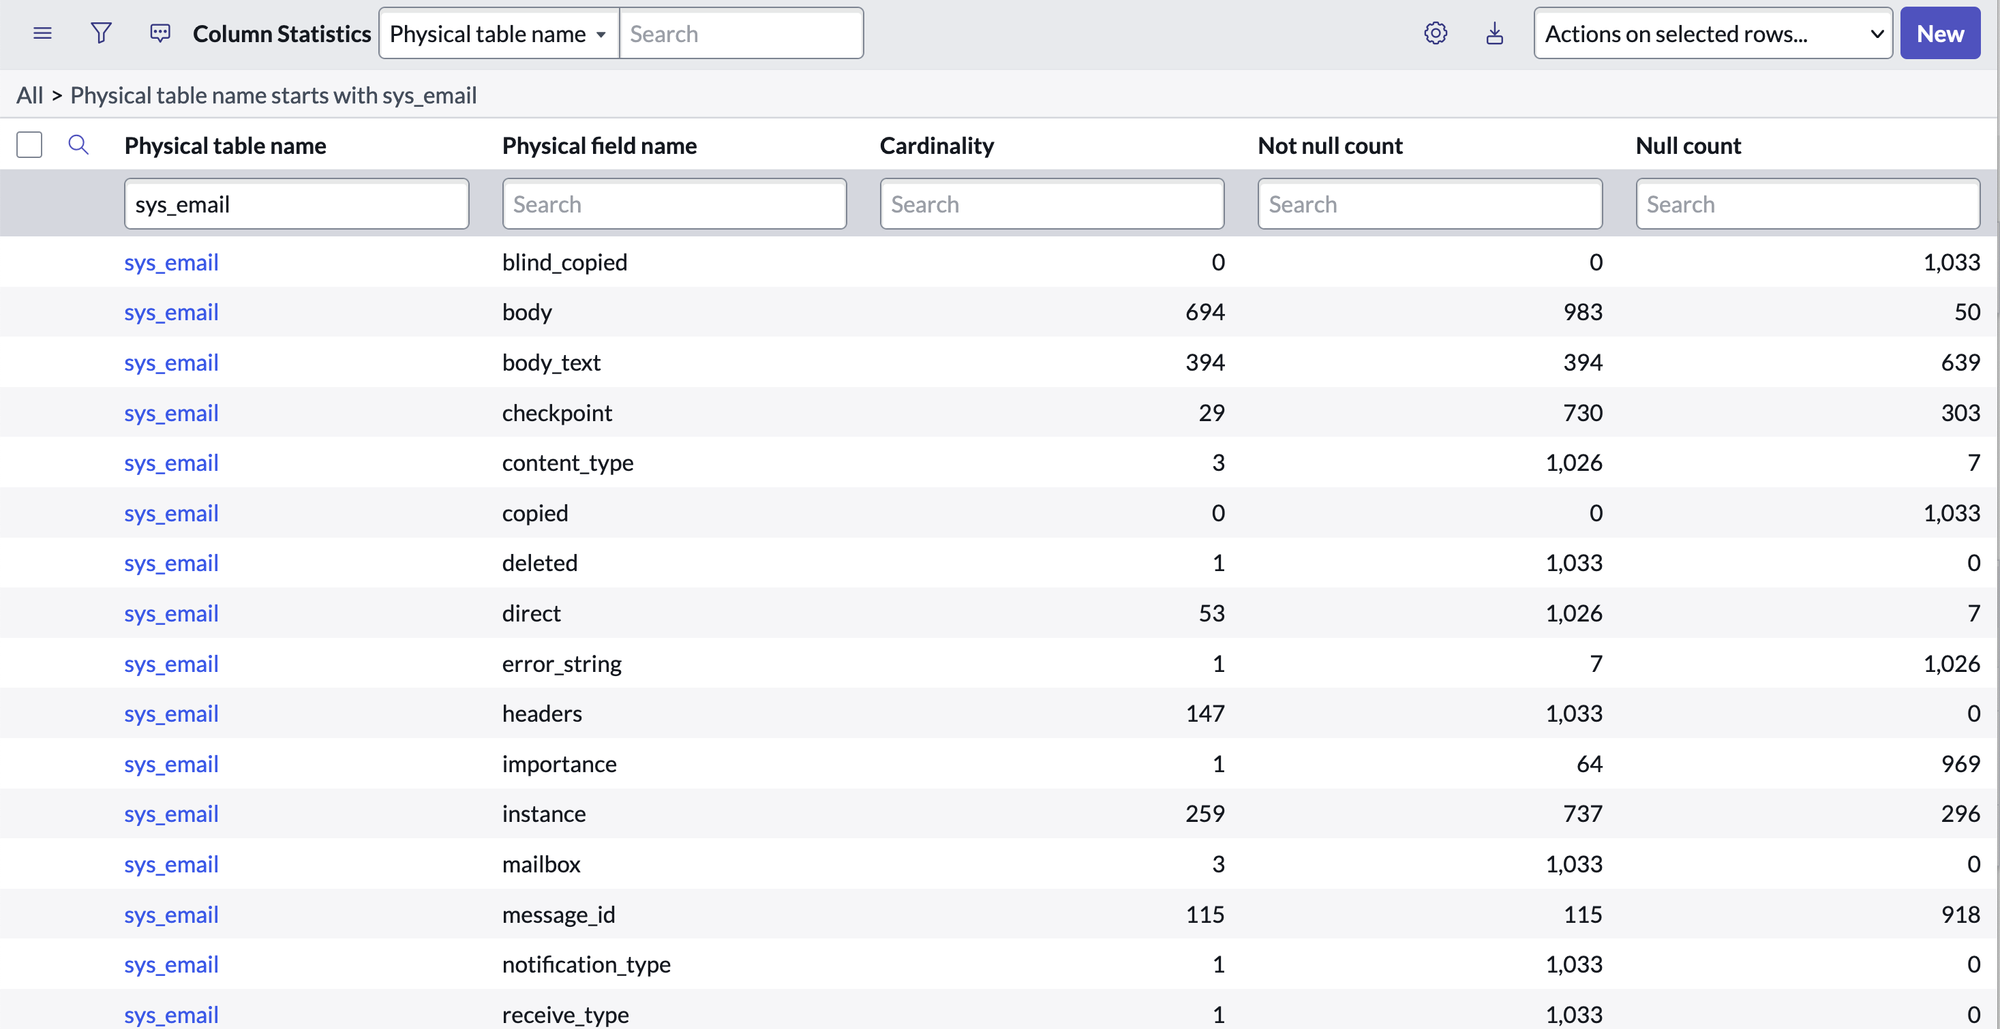This screenshot has height=1029, width=2000.
Task: Expand Actions on selected rows dropdown
Action: 1712,34
